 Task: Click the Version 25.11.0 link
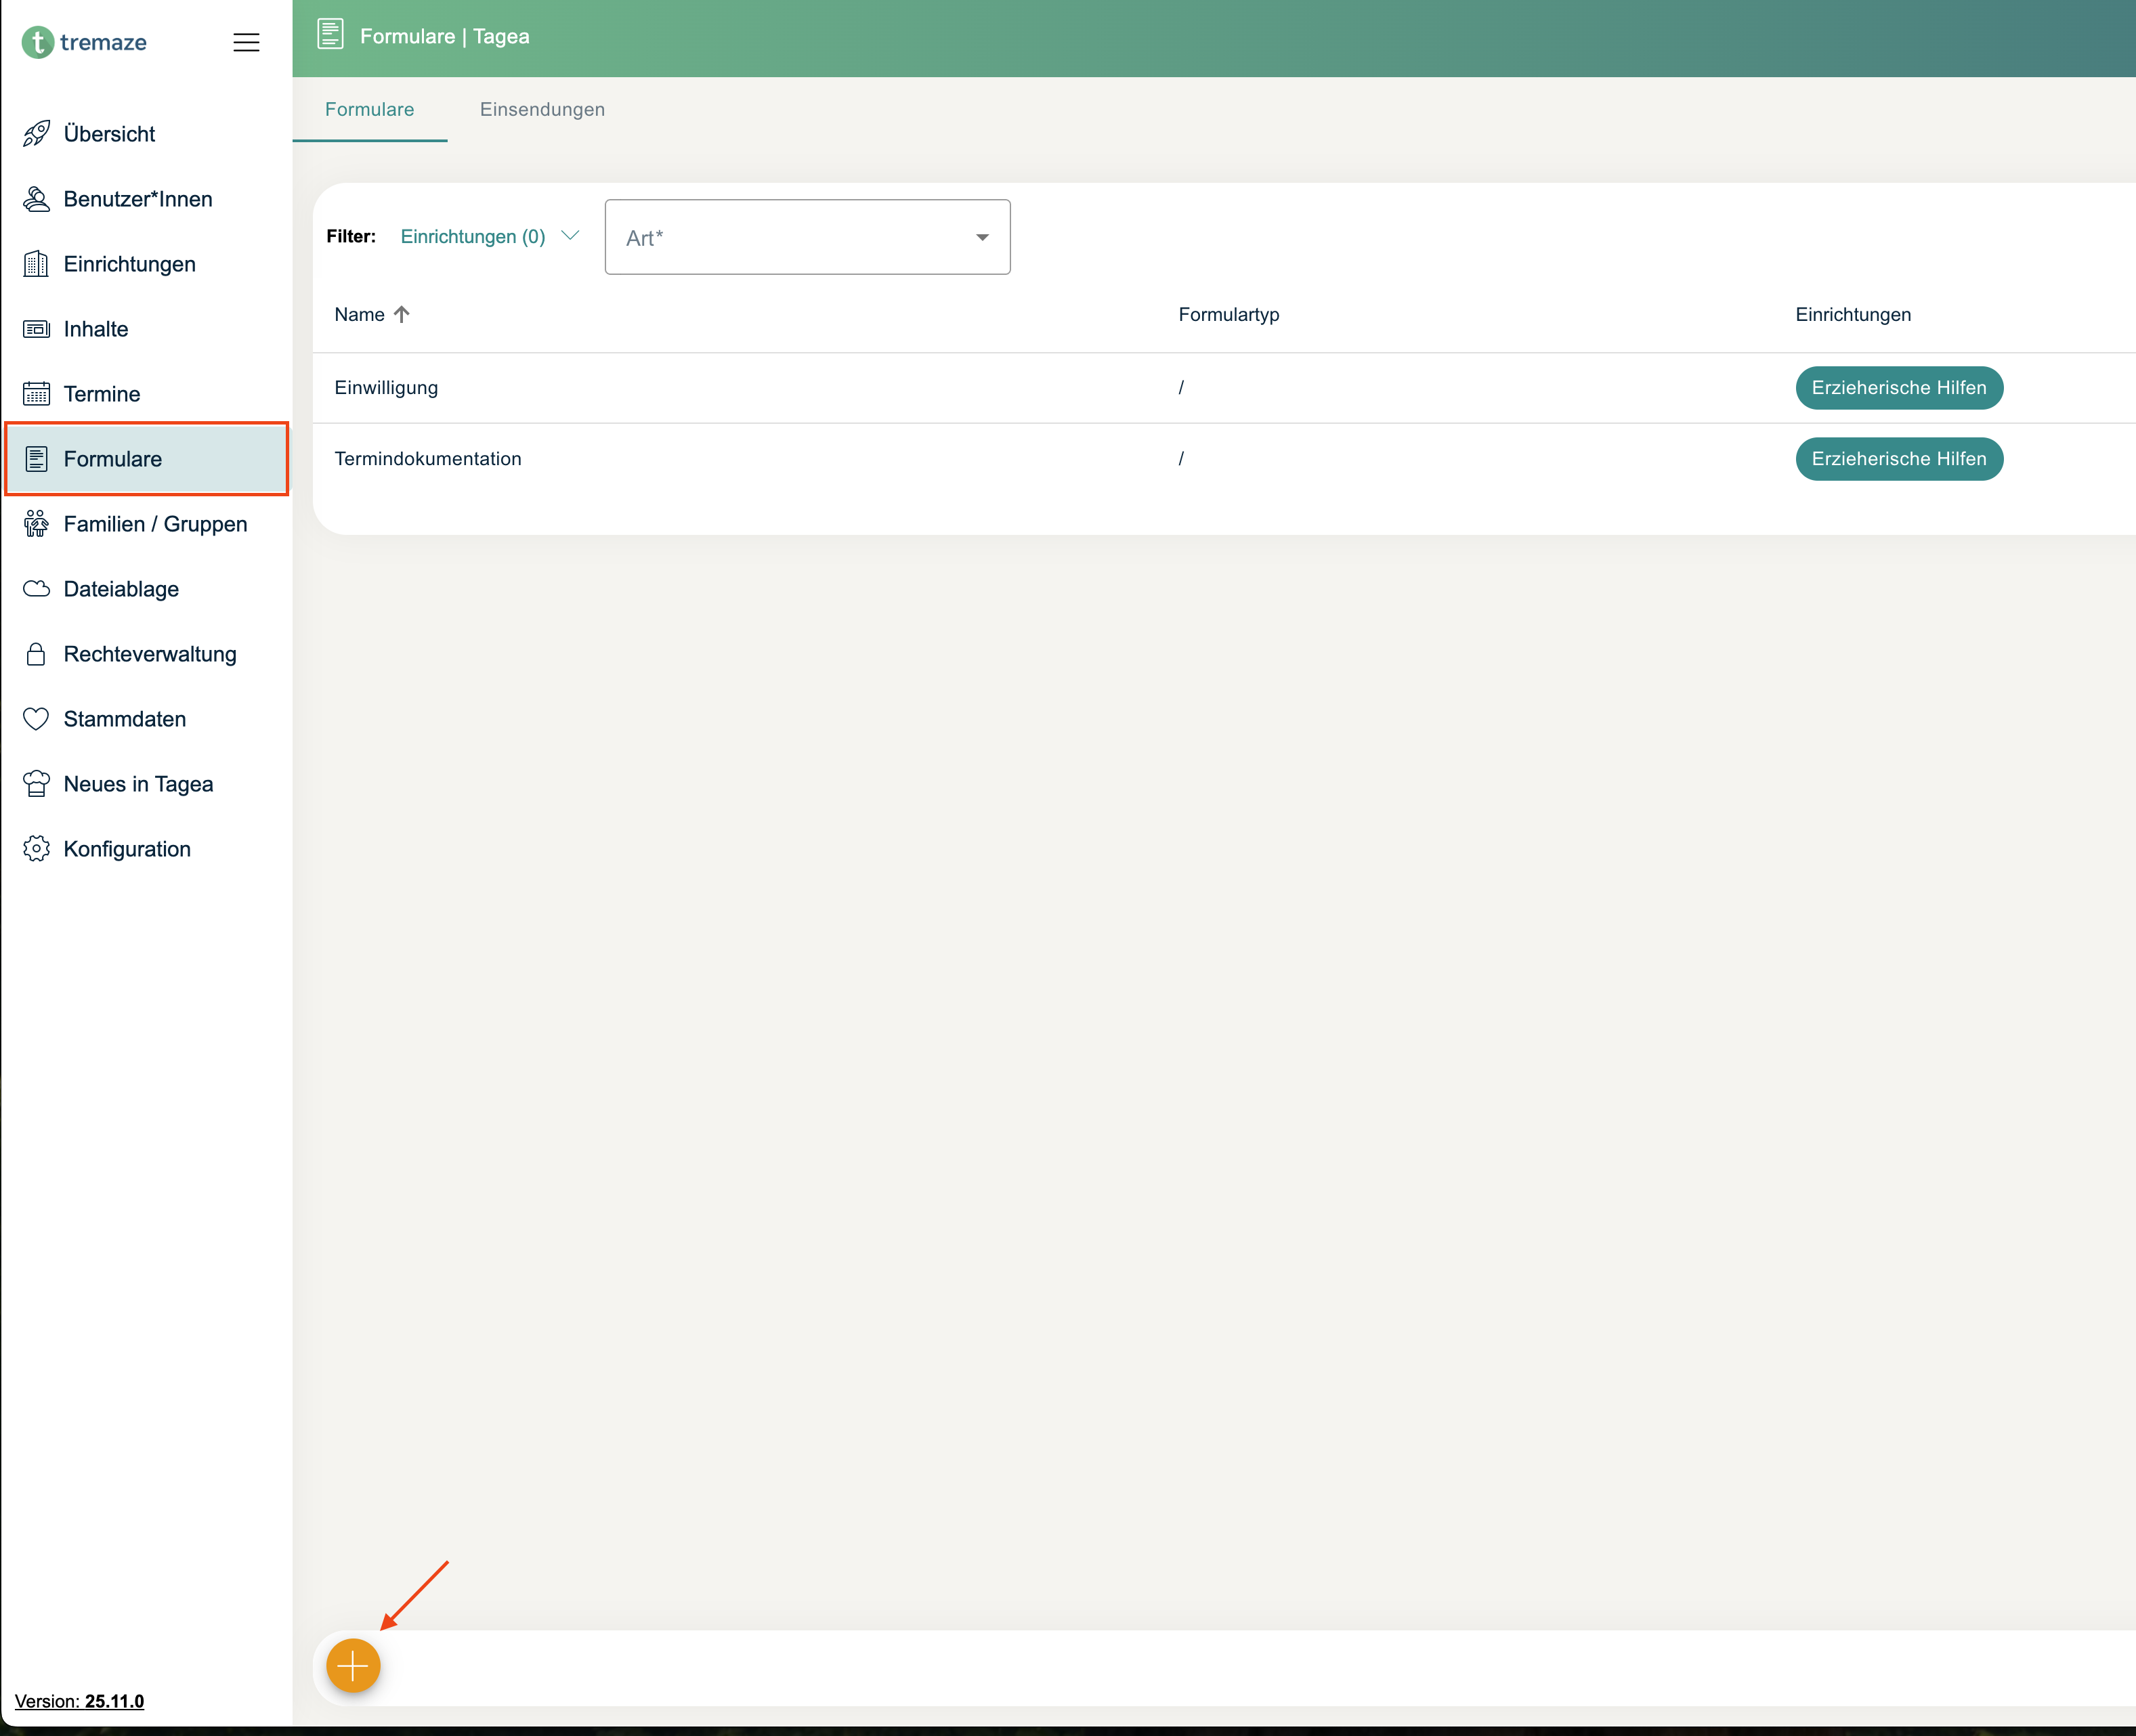(80, 1701)
